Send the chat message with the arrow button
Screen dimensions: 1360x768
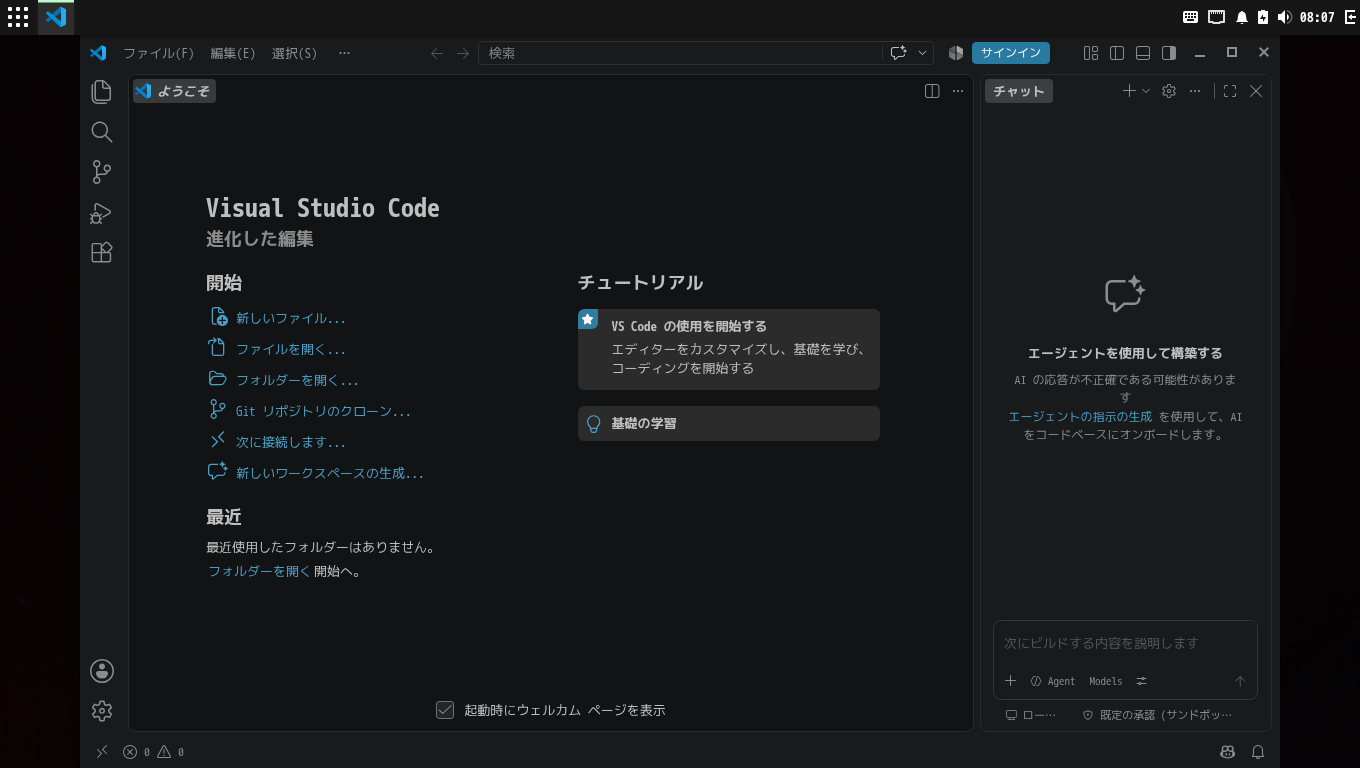pyautogui.click(x=1240, y=681)
